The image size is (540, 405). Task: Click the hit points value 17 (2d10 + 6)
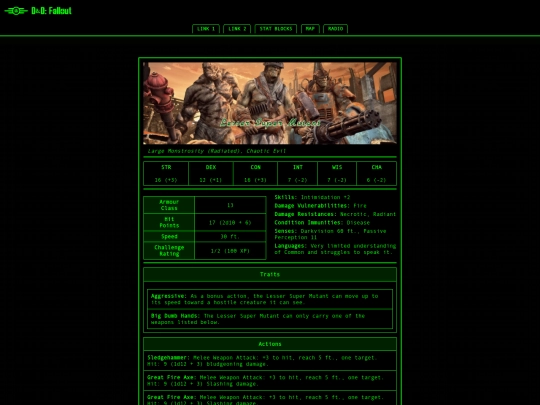point(230,222)
